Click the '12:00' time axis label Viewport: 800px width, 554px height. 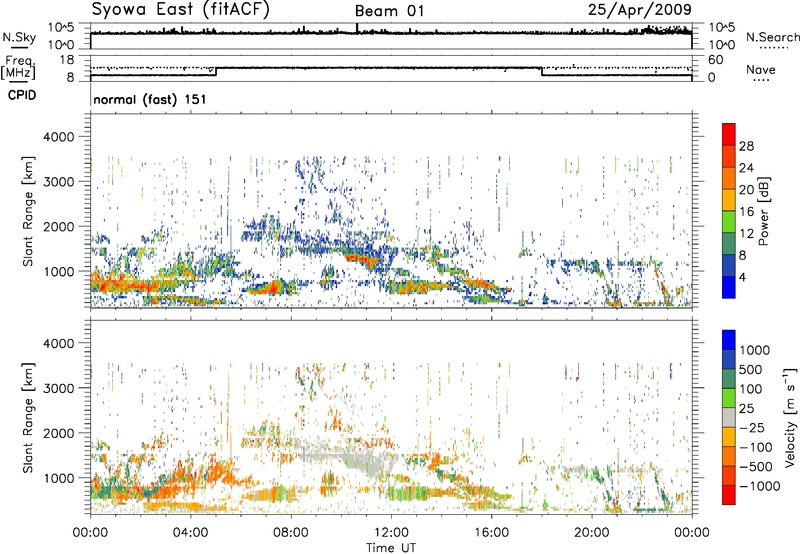[x=391, y=533]
